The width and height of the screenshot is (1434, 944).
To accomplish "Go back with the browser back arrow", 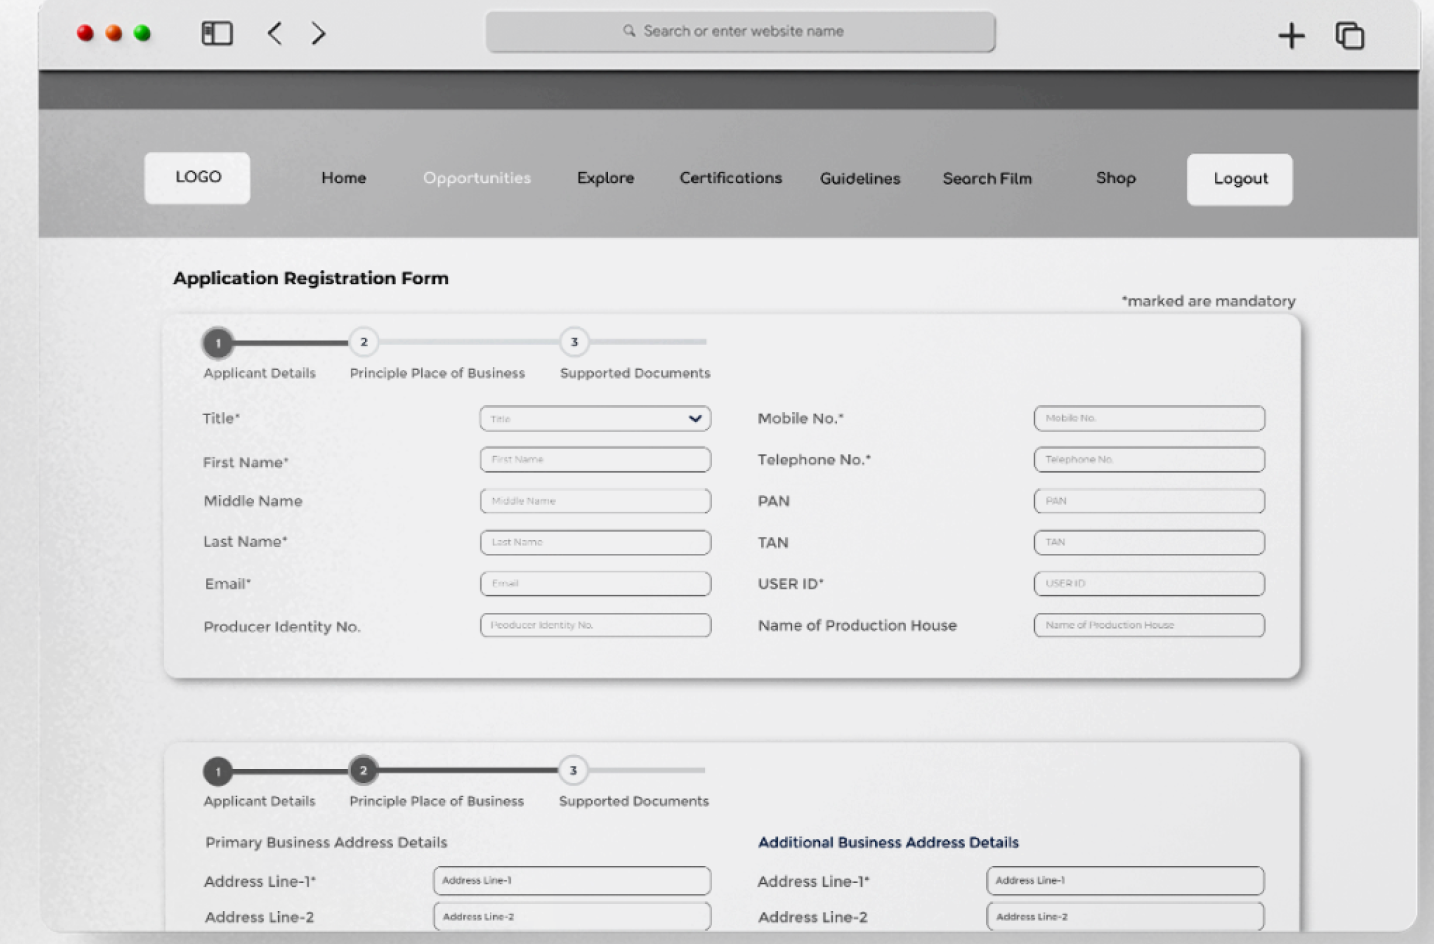I will [x=274, y=33].
